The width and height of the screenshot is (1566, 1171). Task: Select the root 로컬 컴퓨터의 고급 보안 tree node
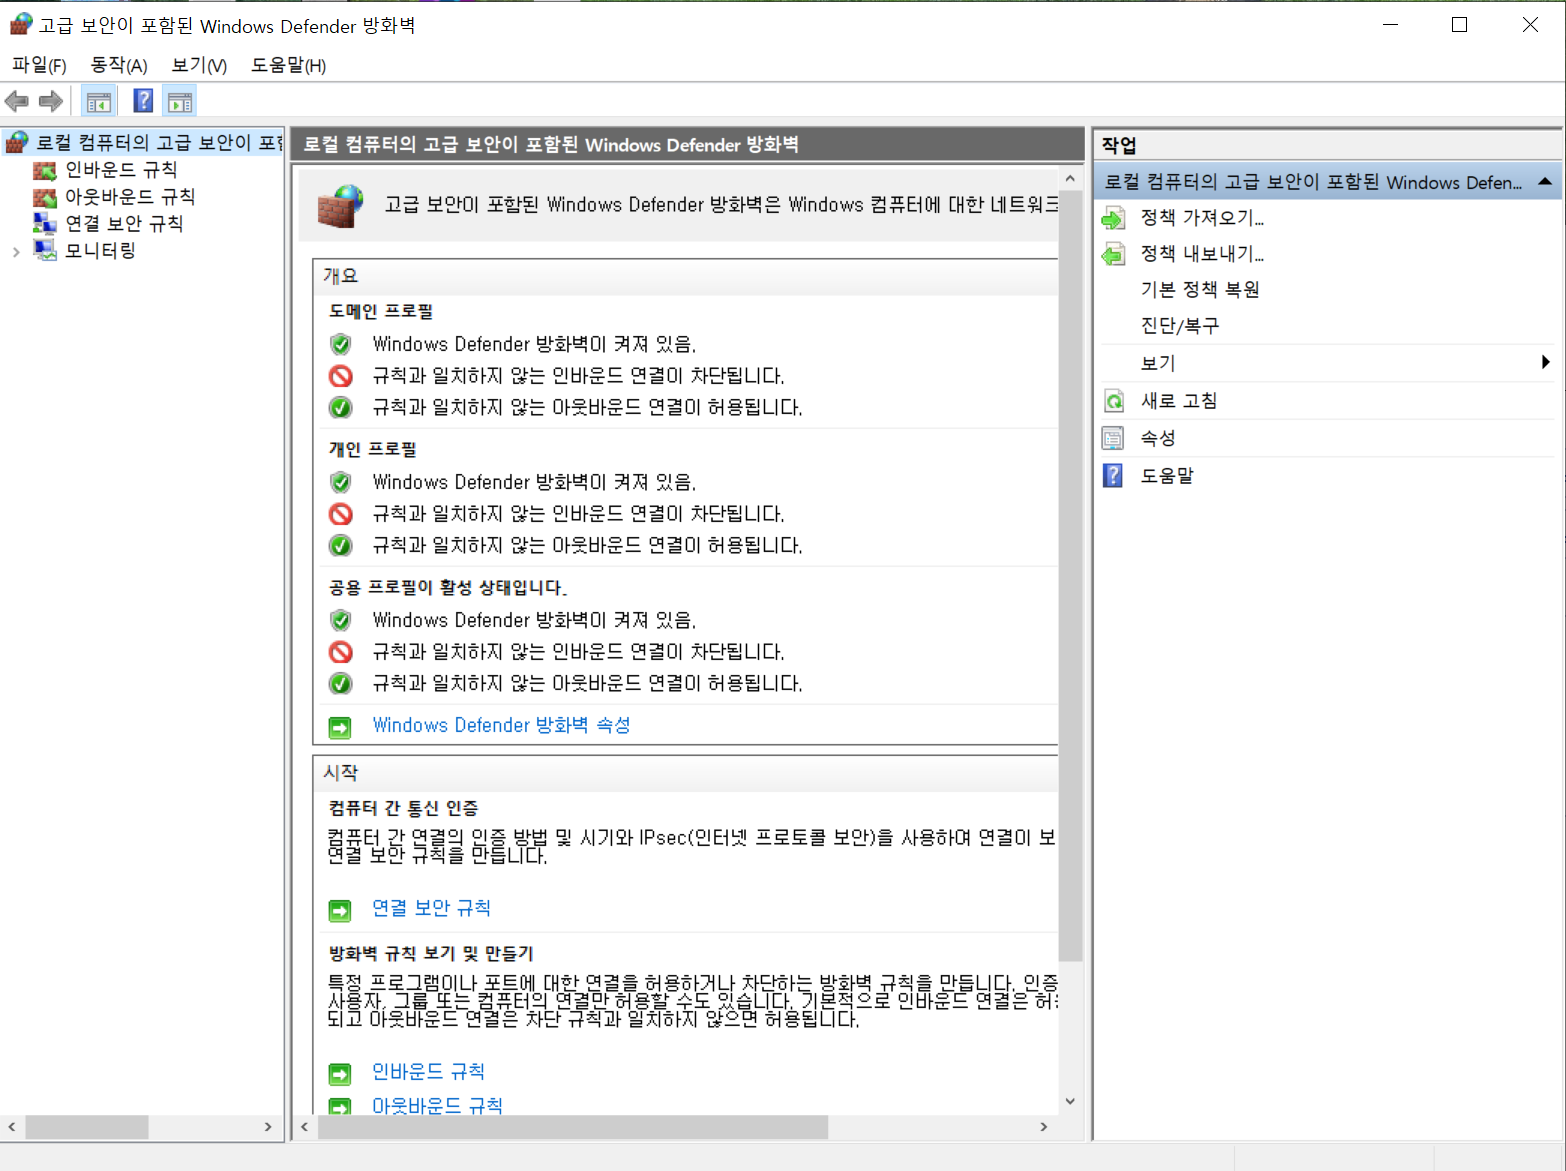[x=160, y=143]
